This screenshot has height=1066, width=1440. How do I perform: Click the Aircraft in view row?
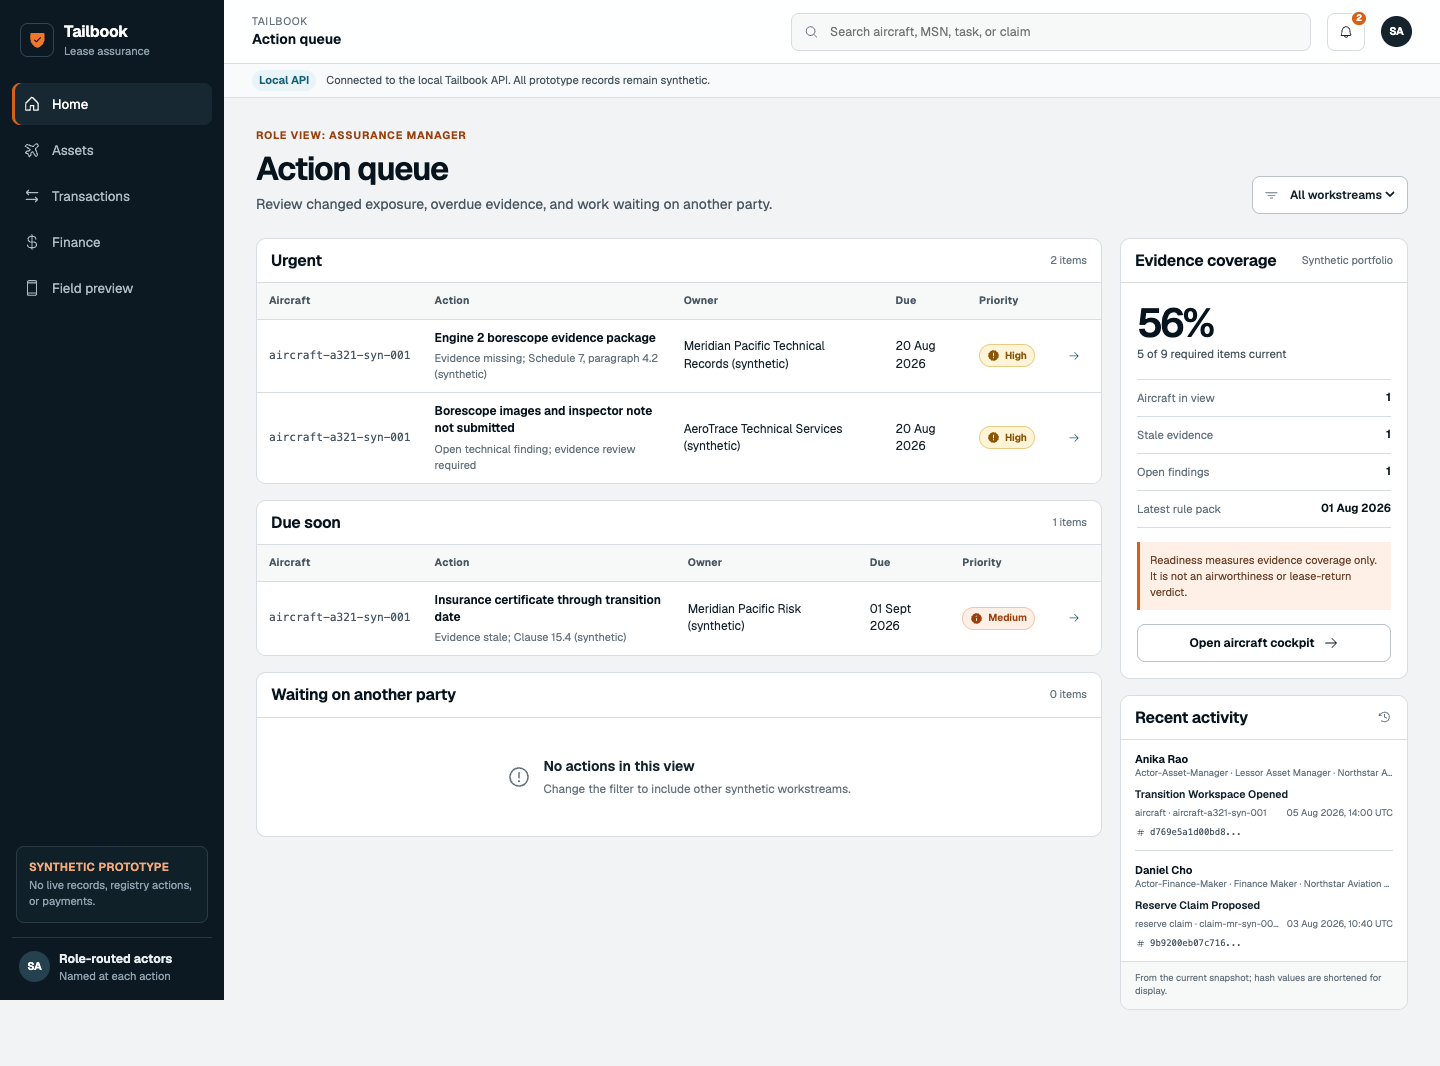1264,398
